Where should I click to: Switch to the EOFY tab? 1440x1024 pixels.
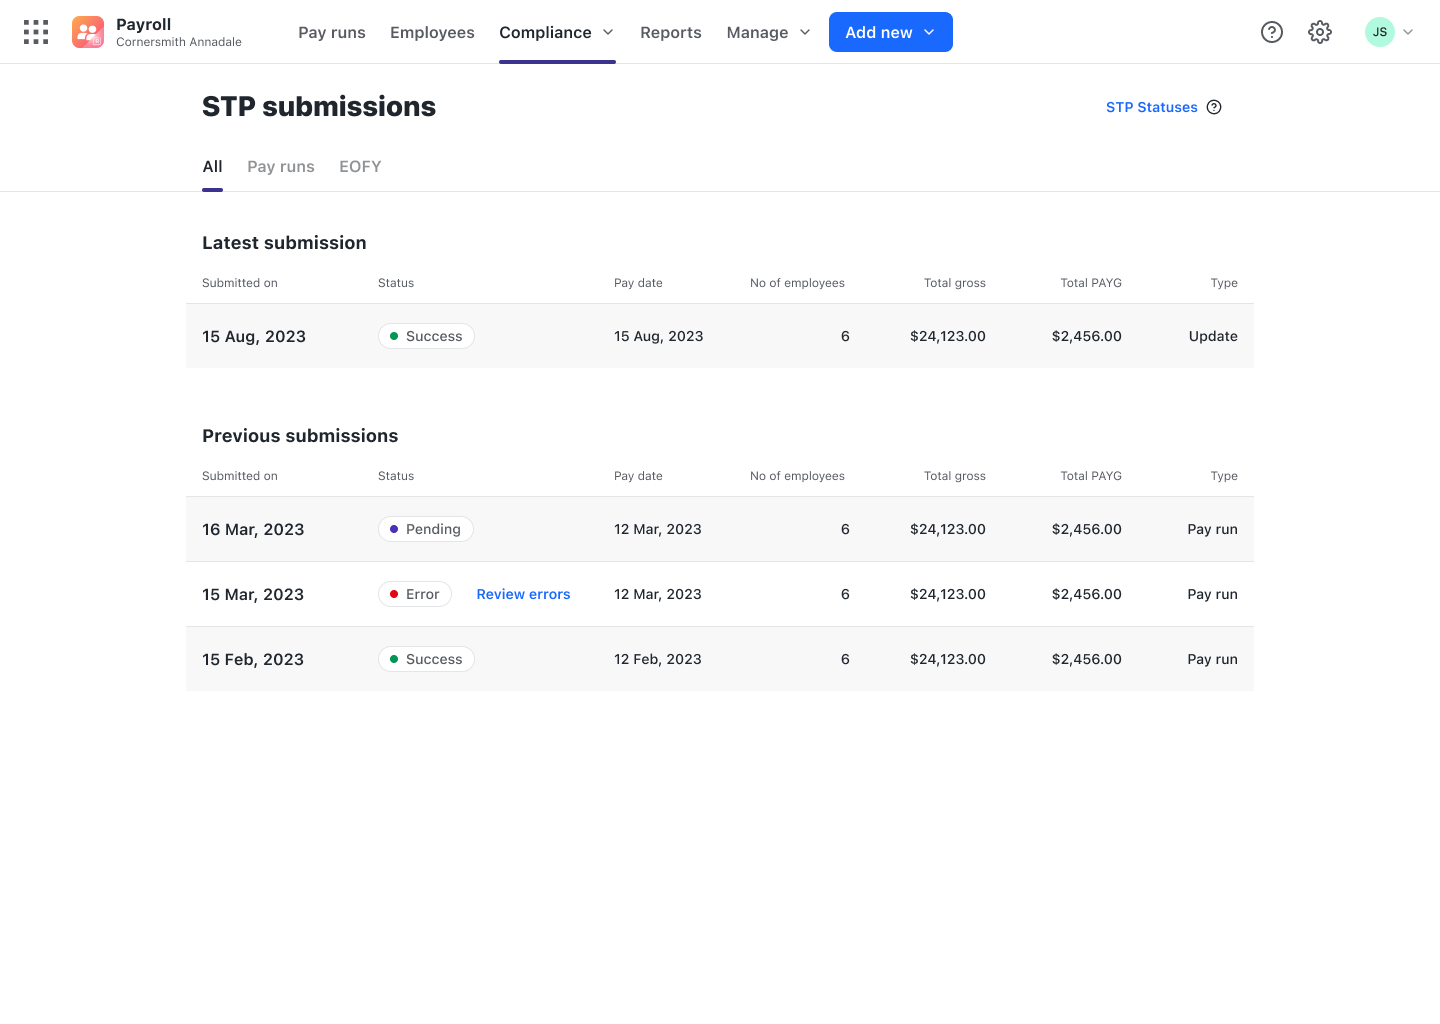coord(360,167)
